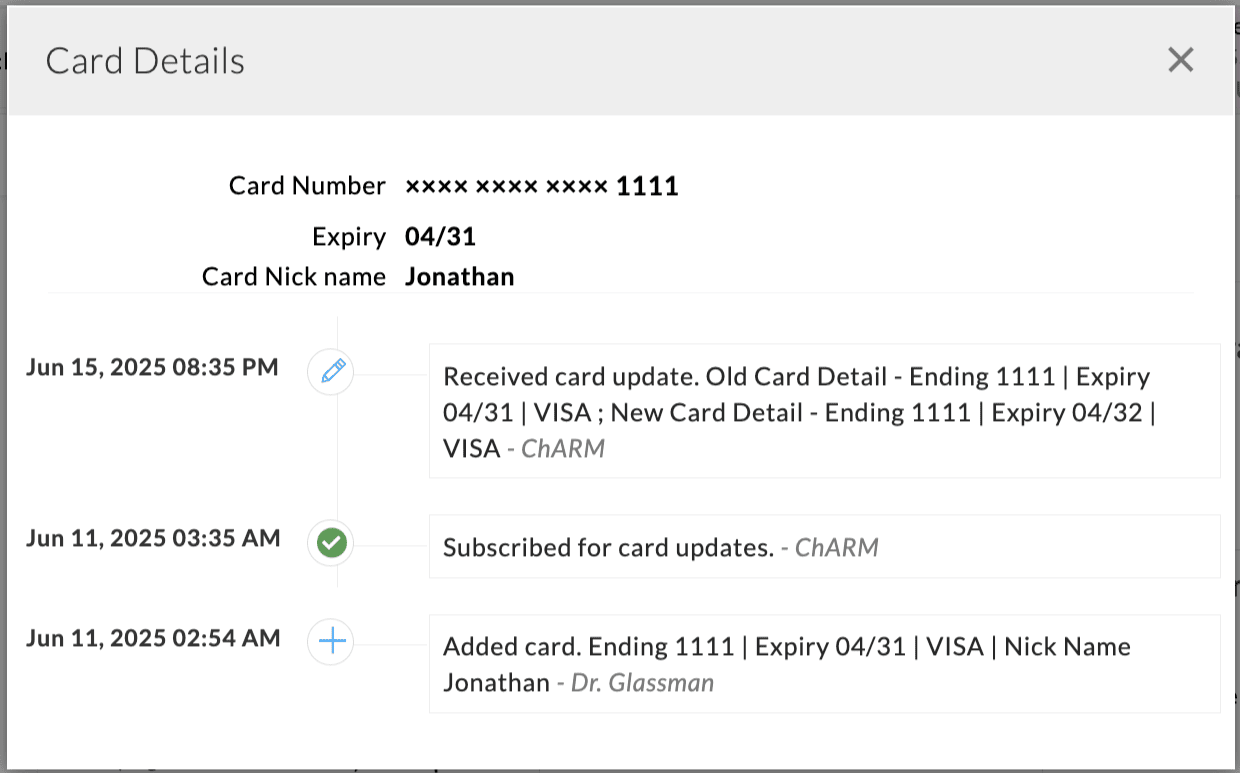
Task: Click the Card Nick name field label
Action: pos(294,276)
